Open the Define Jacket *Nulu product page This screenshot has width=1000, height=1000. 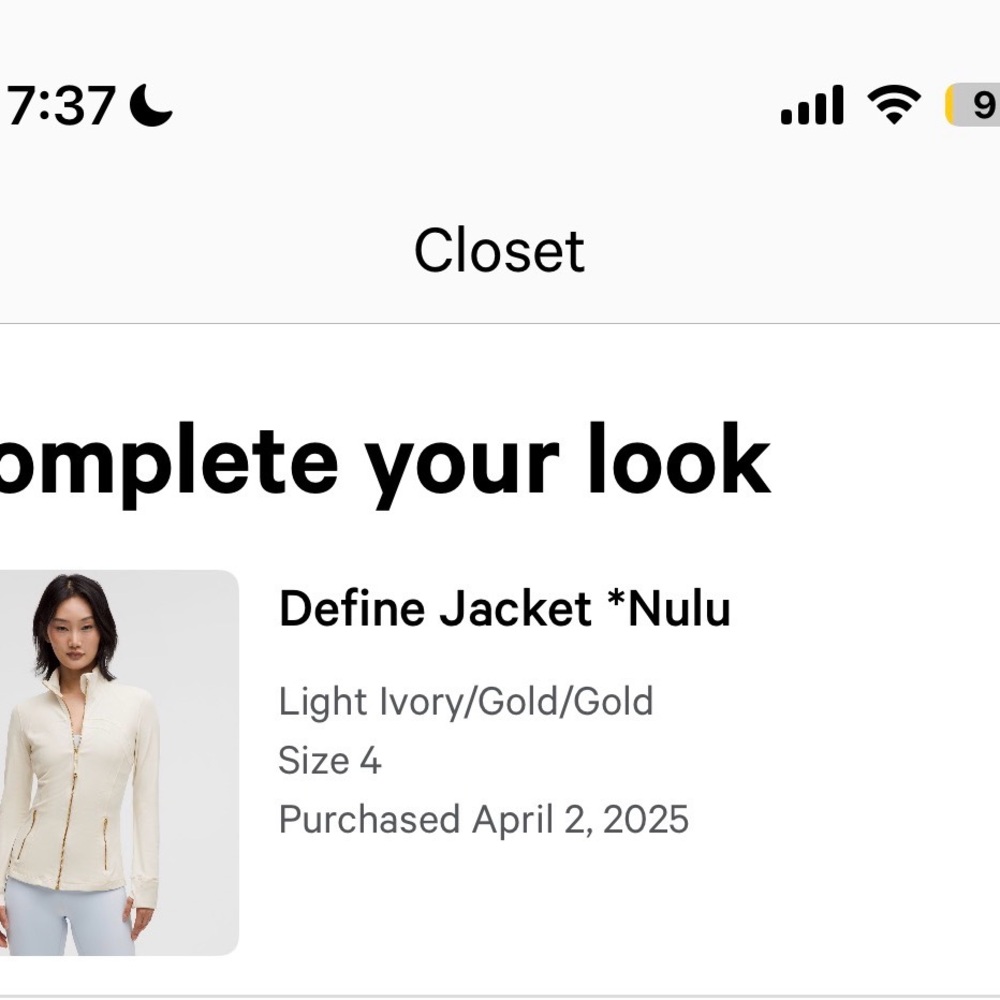click(x=505, y=607)
